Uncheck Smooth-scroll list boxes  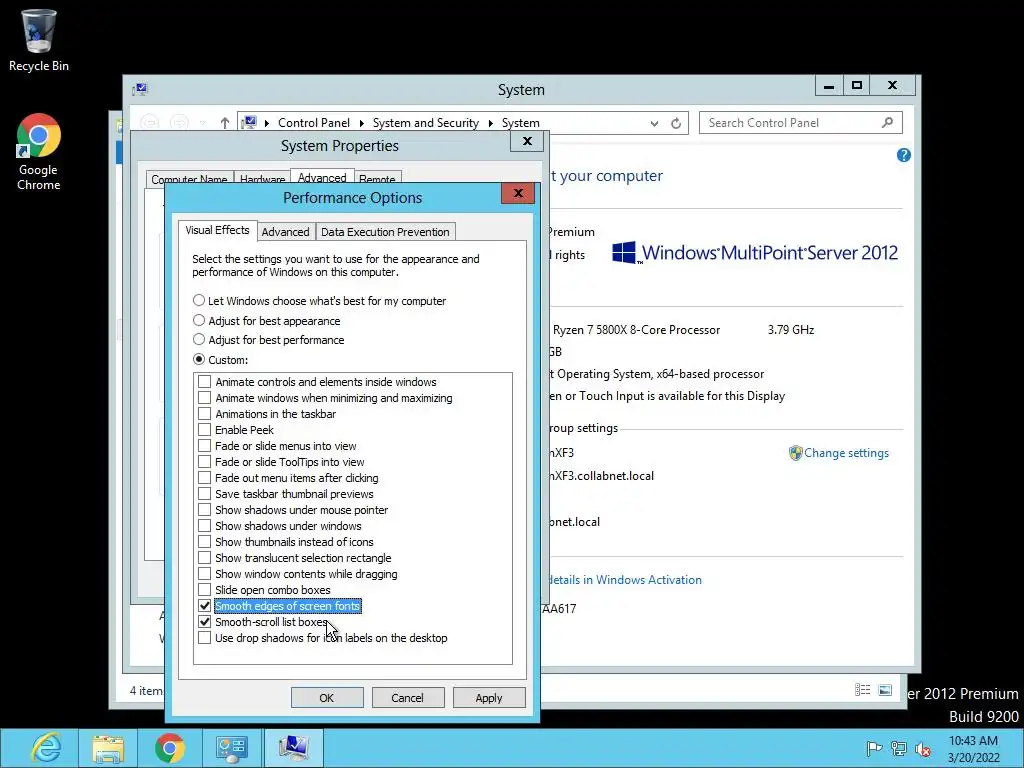click(x=204, y=622)
